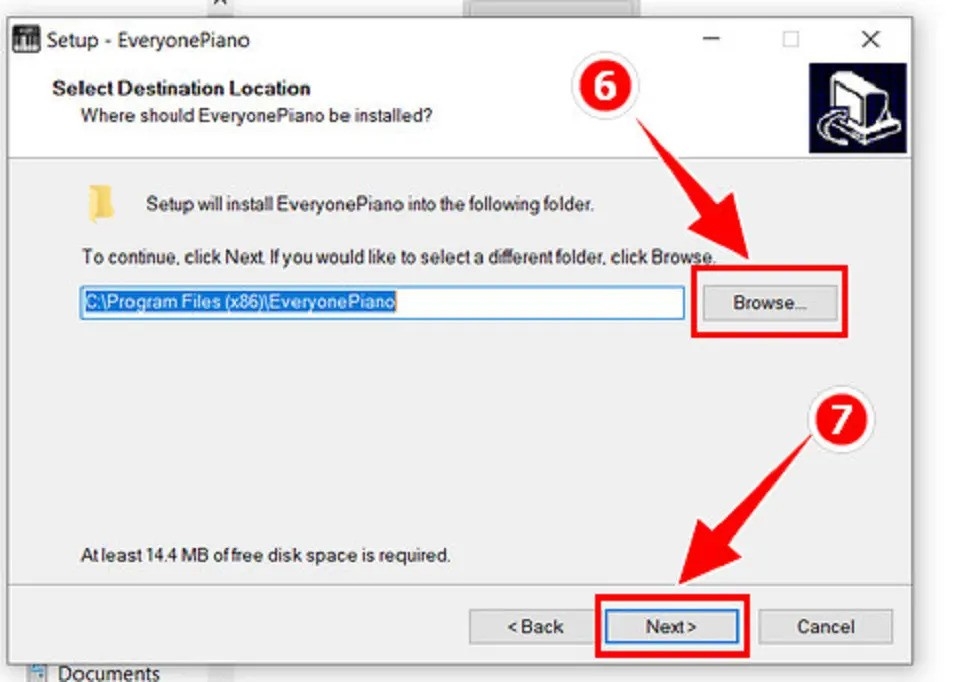Click the red circle numbered 7
Image resolution: width=960 pixels, height=682 pixels.
[841, 419]
